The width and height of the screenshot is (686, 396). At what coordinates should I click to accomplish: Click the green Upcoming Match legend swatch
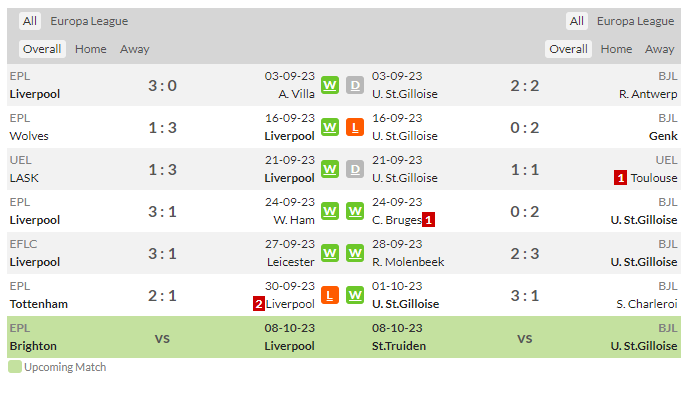tap(15, 367)
